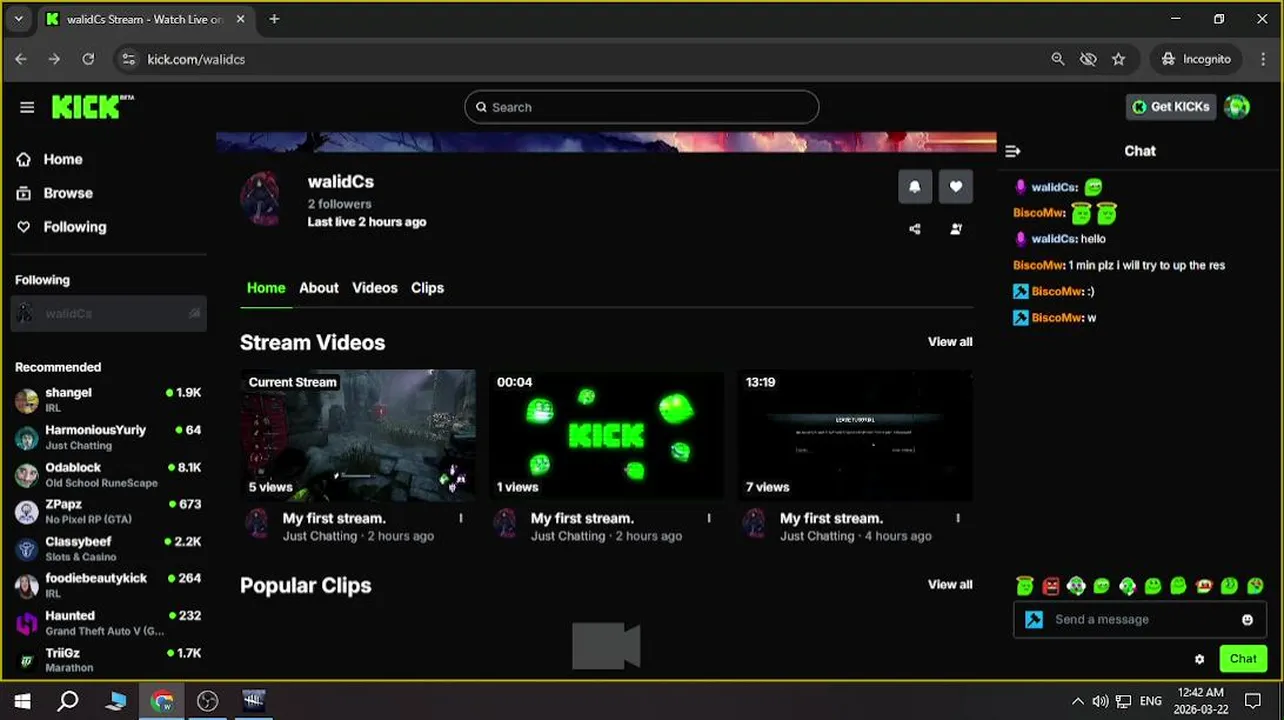View all Stream Videos
Screen dimensions: 1284x720
click(x=950, y=342)
